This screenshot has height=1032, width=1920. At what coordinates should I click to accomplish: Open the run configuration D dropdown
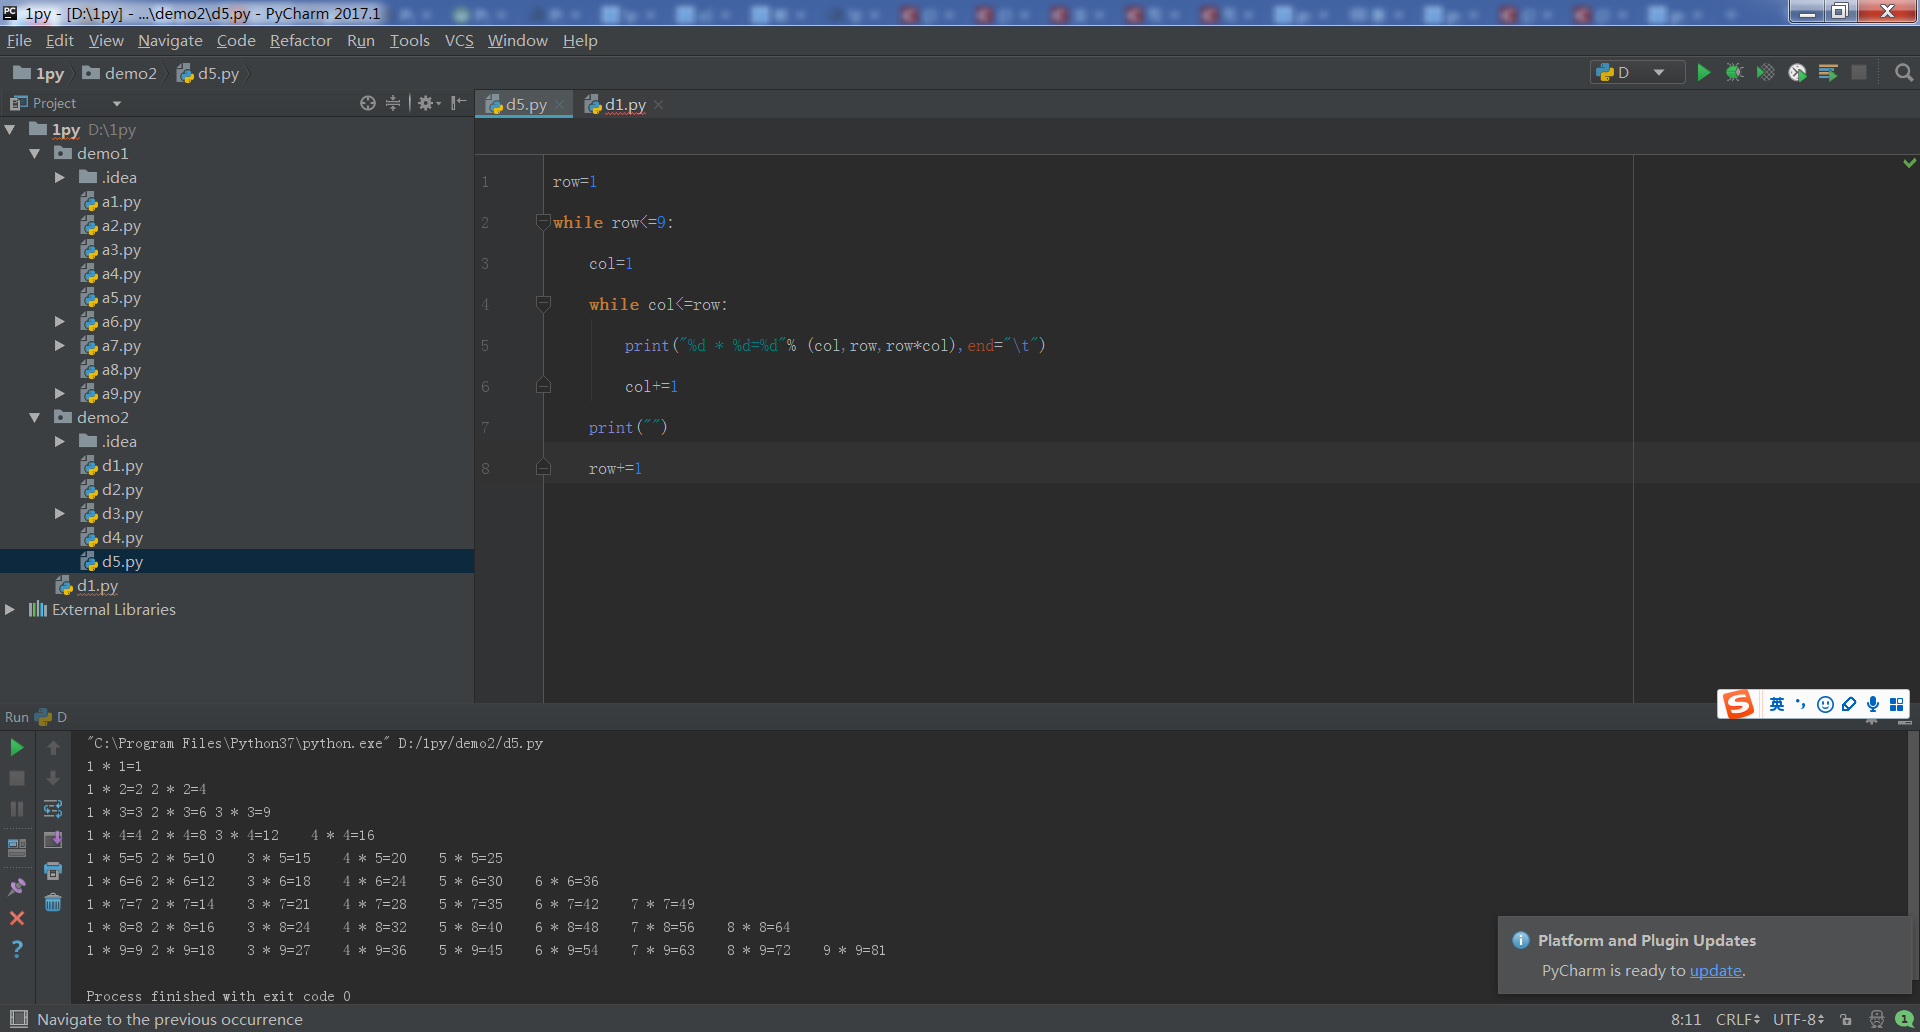tap(1637, 72)
